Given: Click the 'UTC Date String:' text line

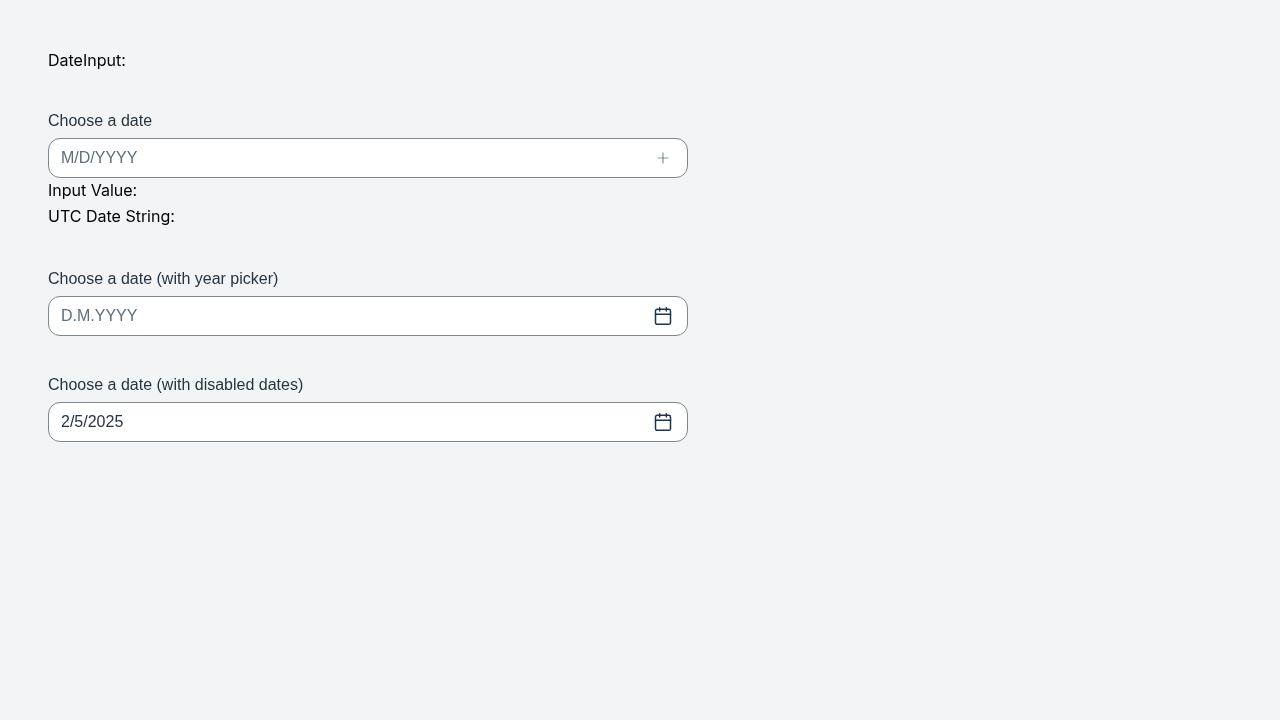Looking at the screenshot, I should [111, 216].
